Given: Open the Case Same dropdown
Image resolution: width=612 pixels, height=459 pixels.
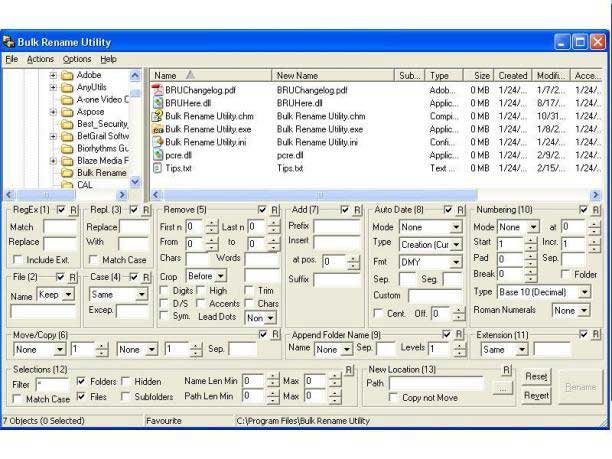Looking at the screenshot, I should 141,294.
